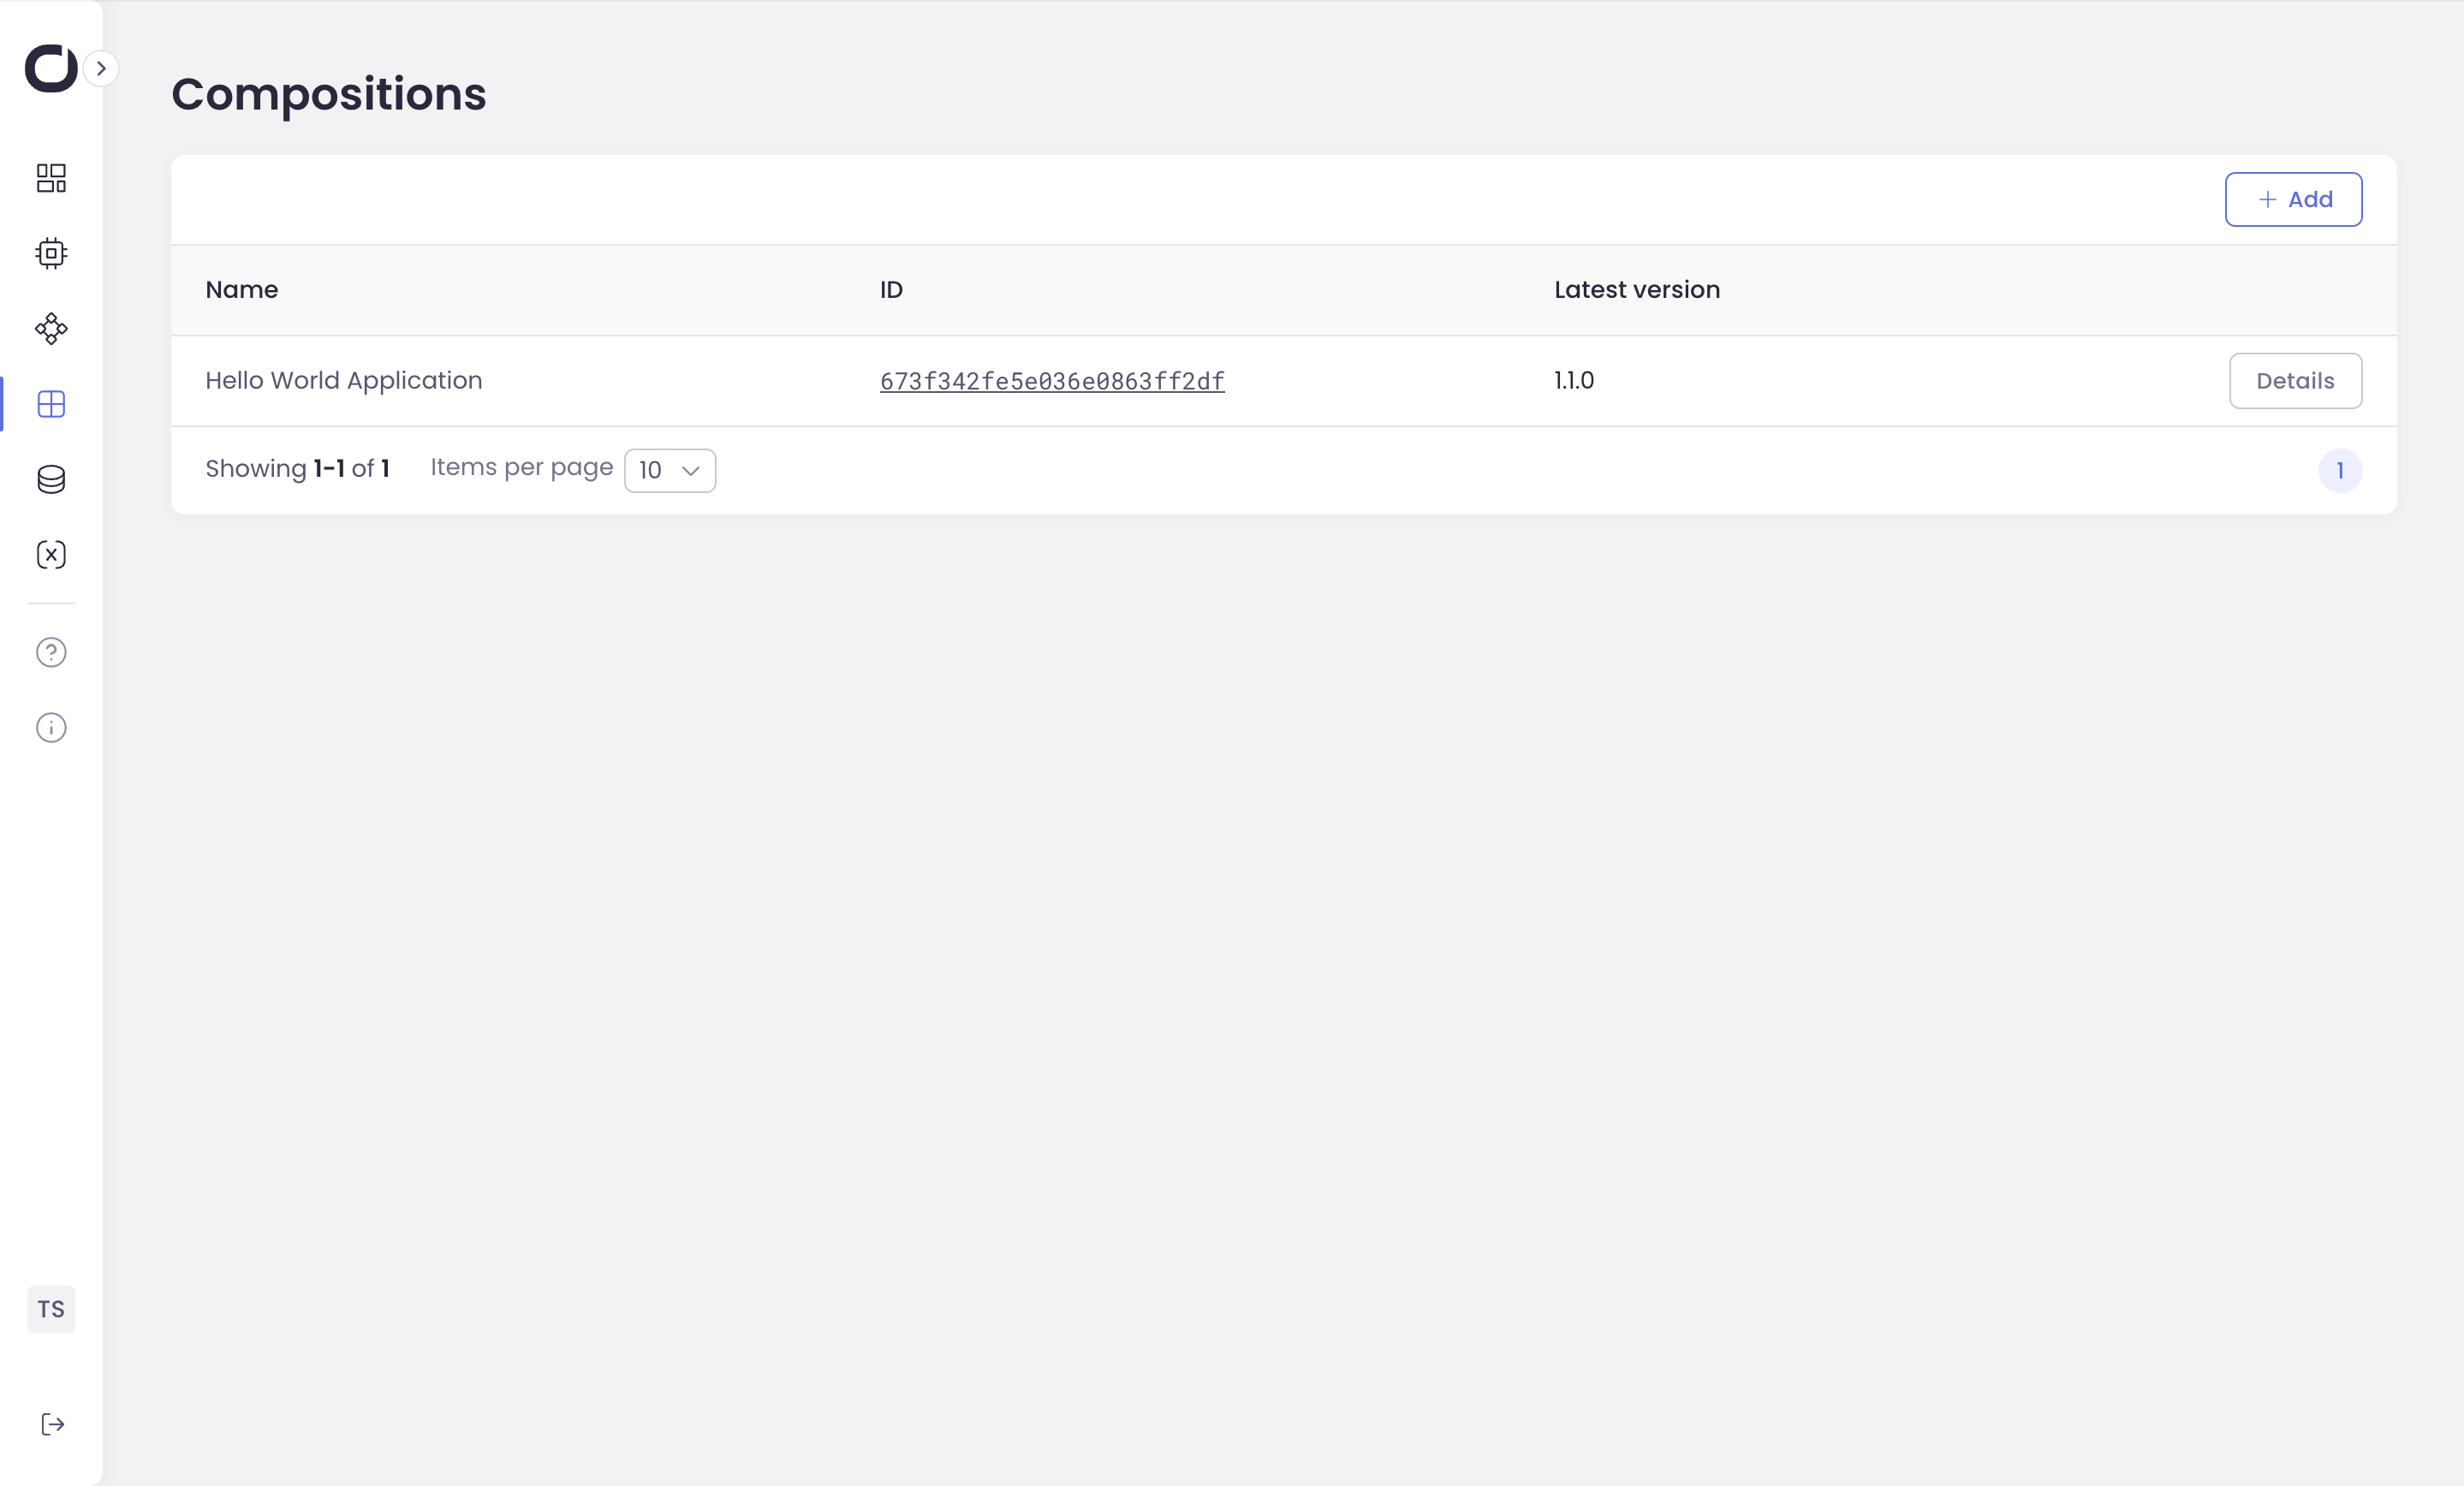
Task: Open the dashboard grid icon
Action: pos(51,178)
